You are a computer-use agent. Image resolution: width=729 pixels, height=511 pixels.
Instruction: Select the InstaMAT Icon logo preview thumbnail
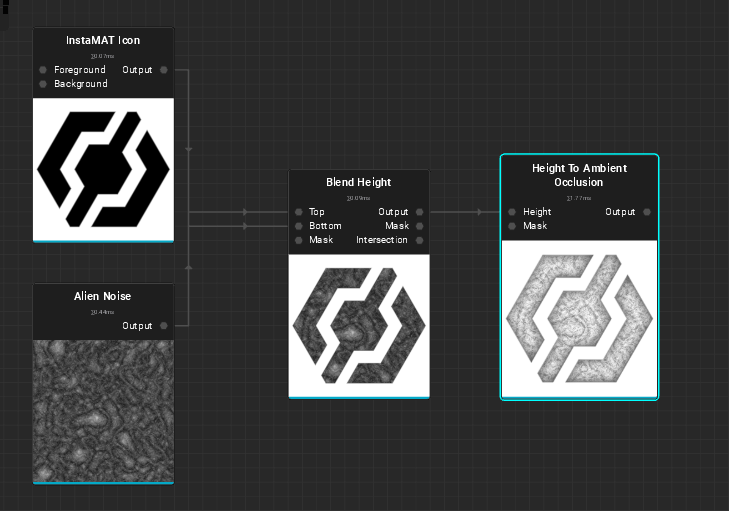point(103,169)
